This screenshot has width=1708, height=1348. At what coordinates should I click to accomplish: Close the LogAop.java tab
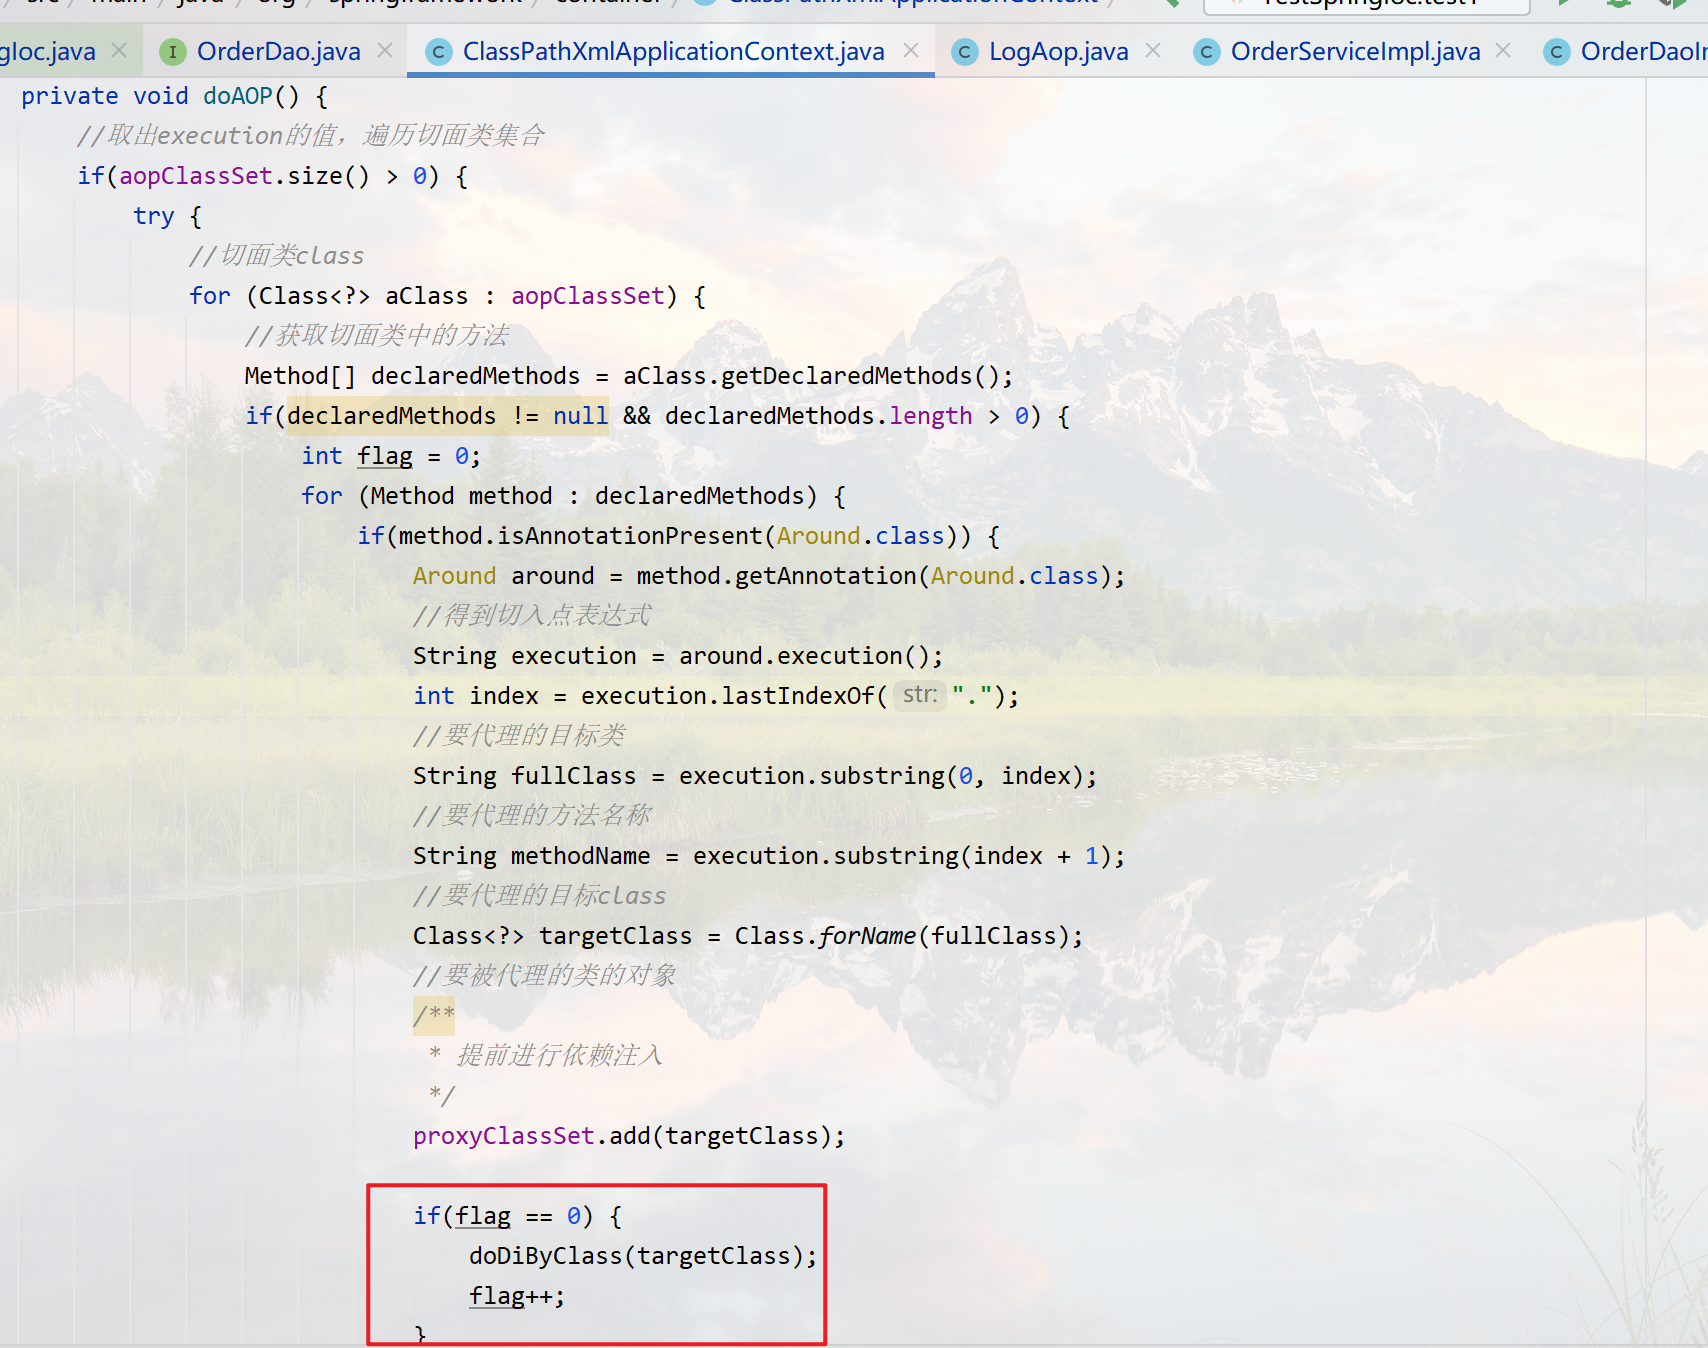tap(1153, 50)
